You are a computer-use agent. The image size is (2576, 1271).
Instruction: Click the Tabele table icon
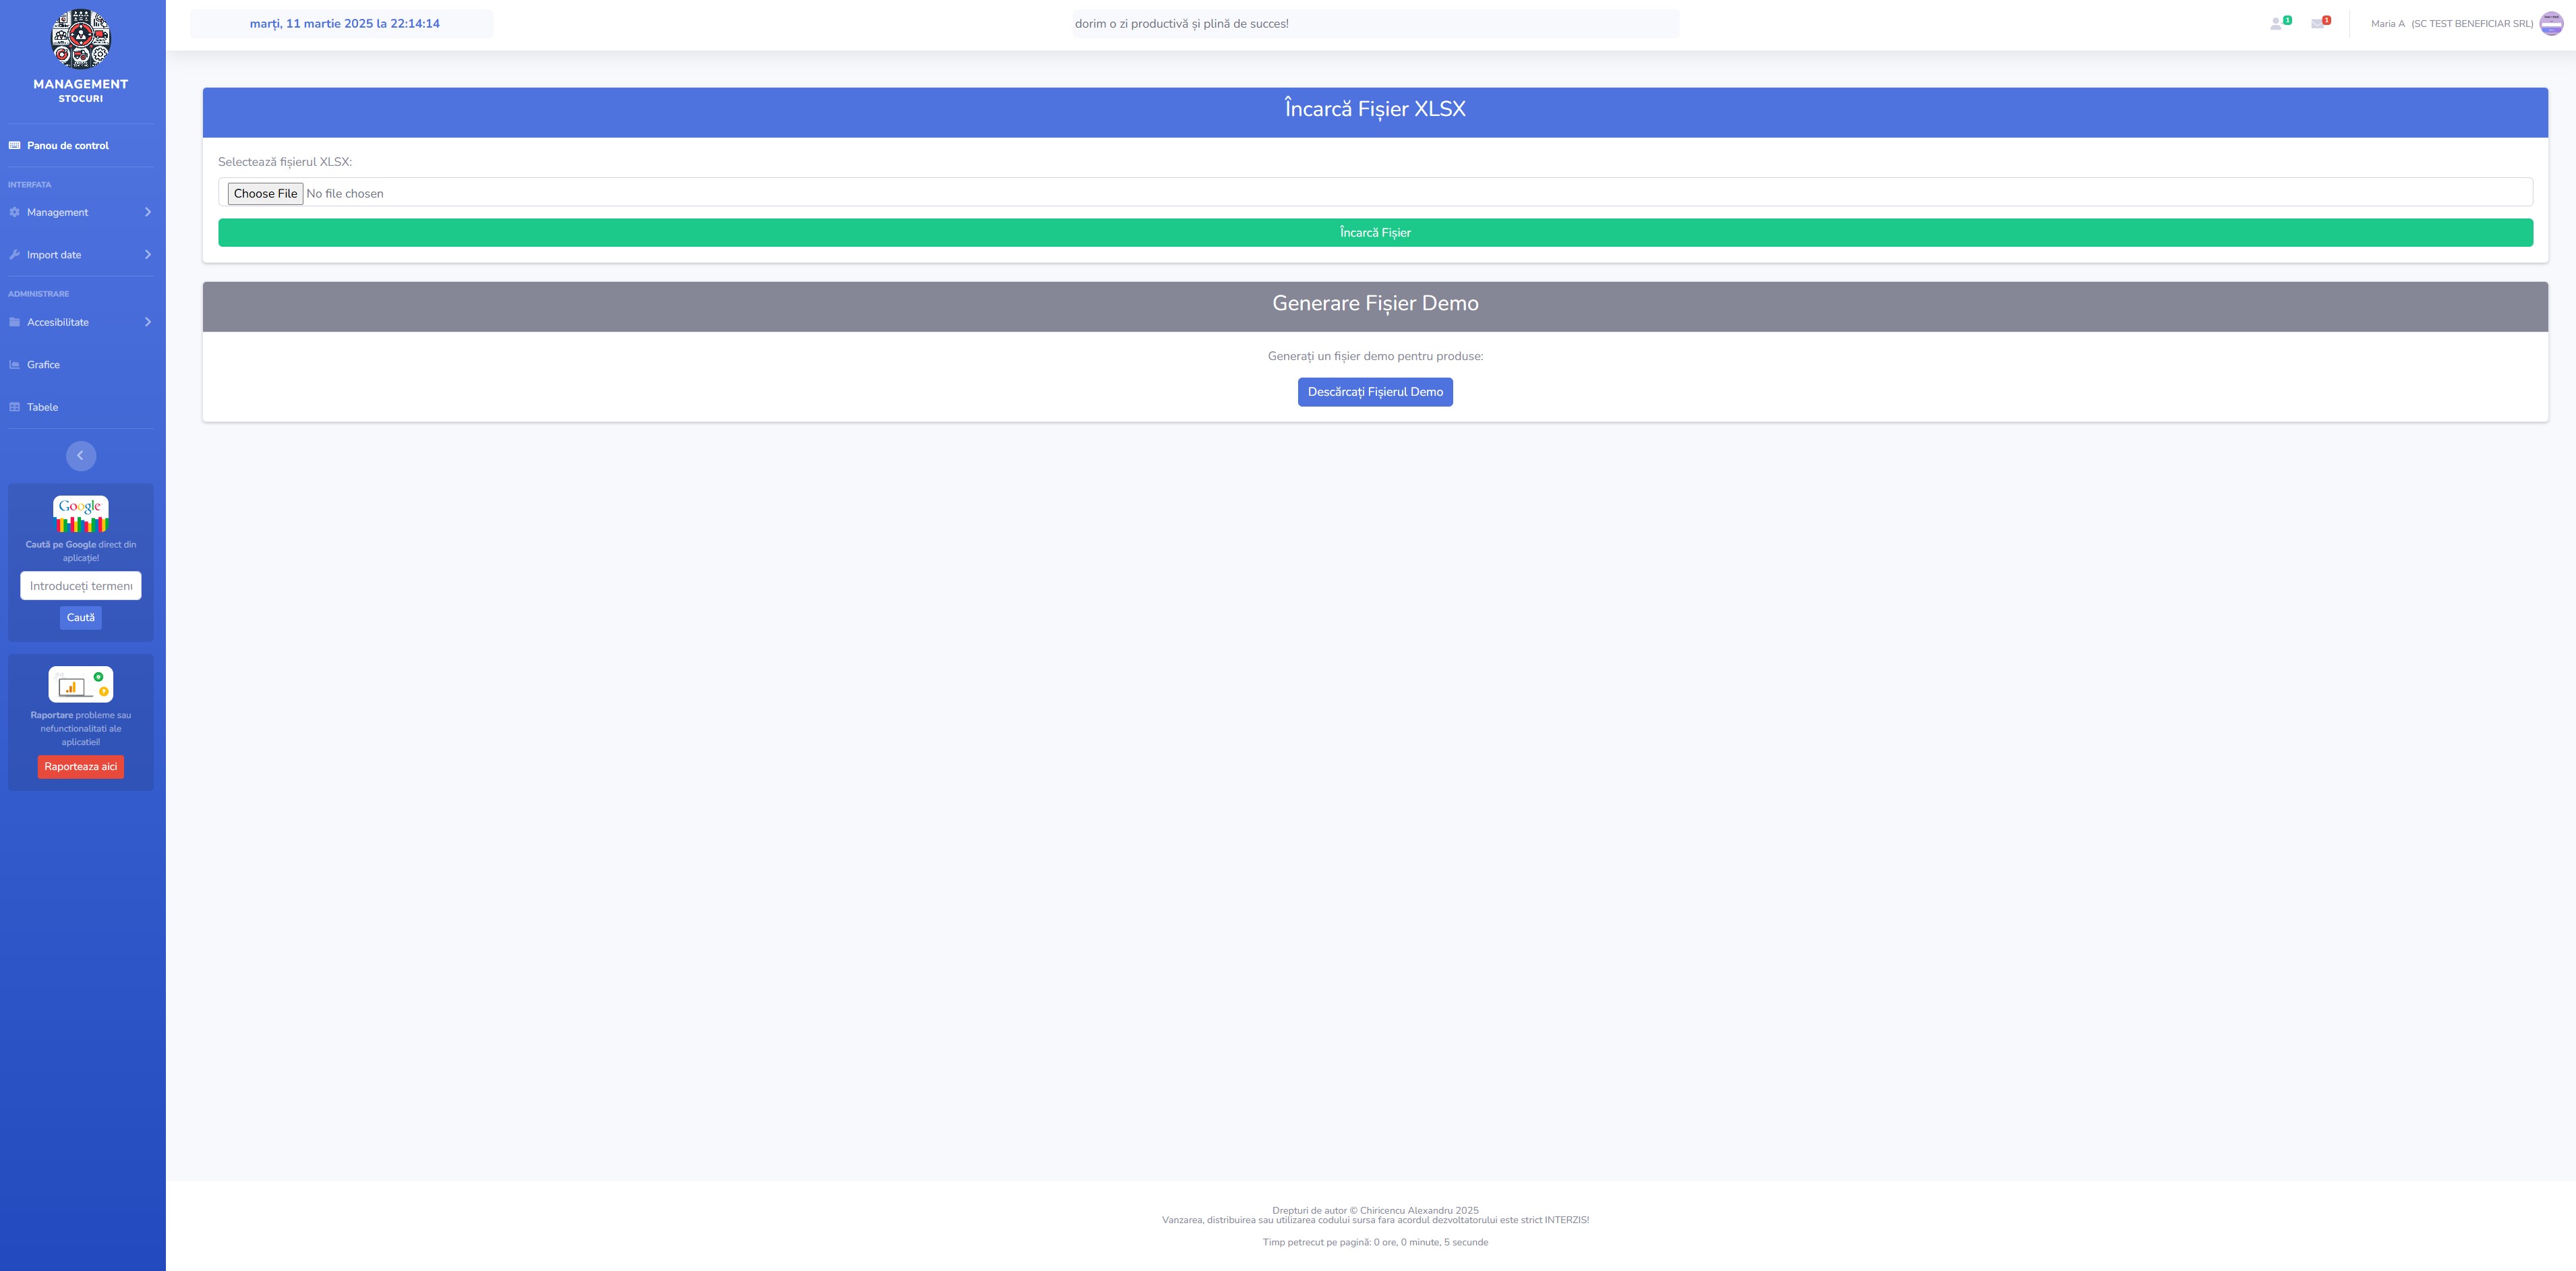click(x=15, y=407)
